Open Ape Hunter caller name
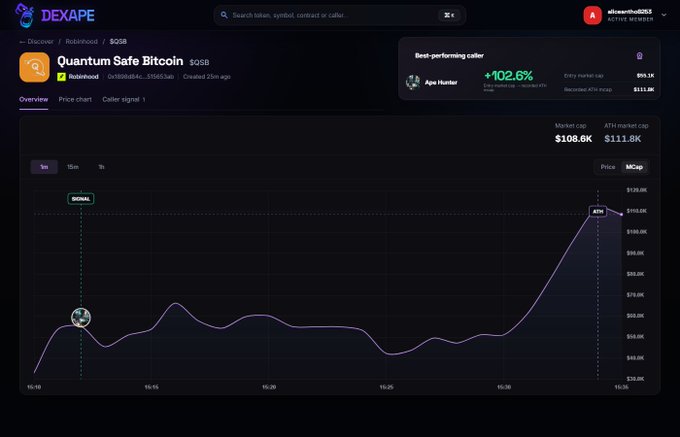The height and width of the screenshot is (437, 680). point(441,82)
